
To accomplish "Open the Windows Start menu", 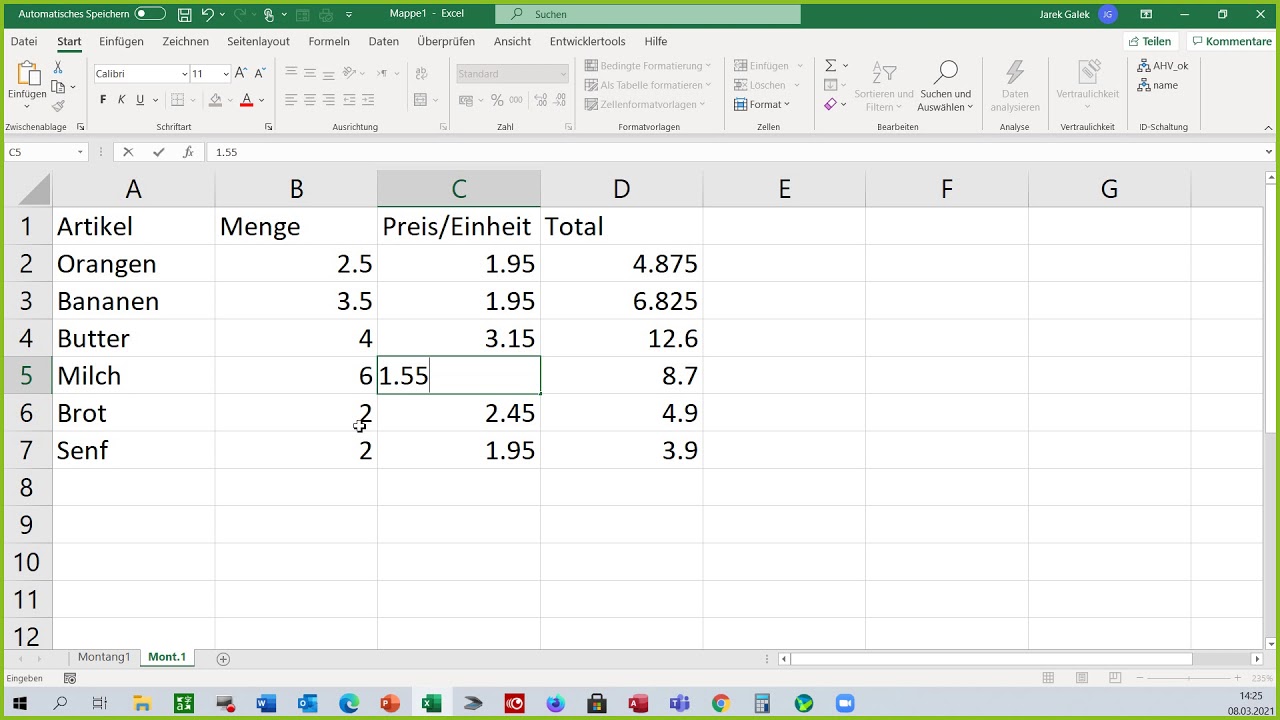I will click(19, 704).
